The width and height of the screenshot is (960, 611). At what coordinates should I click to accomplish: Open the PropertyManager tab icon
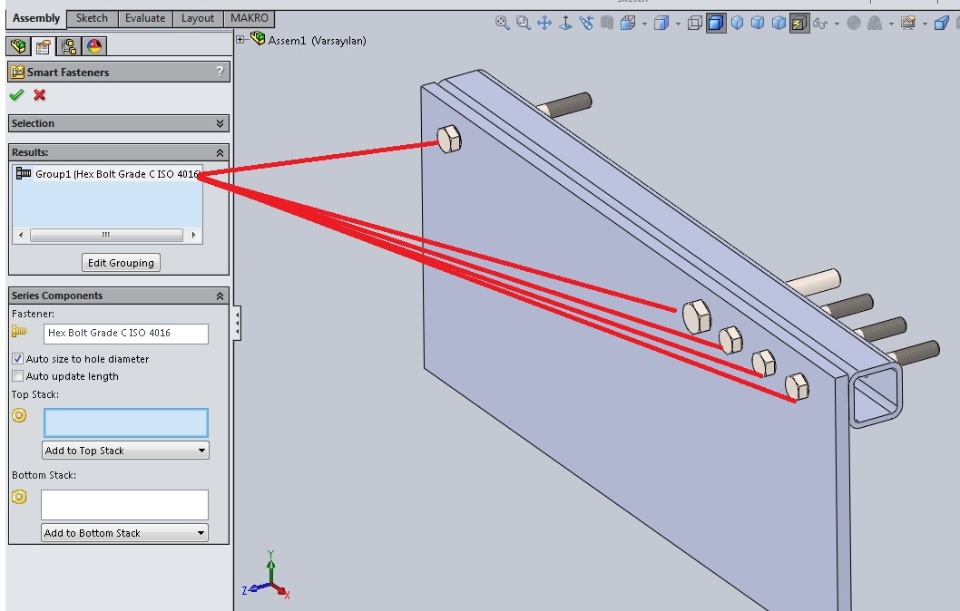click(43, 46)
